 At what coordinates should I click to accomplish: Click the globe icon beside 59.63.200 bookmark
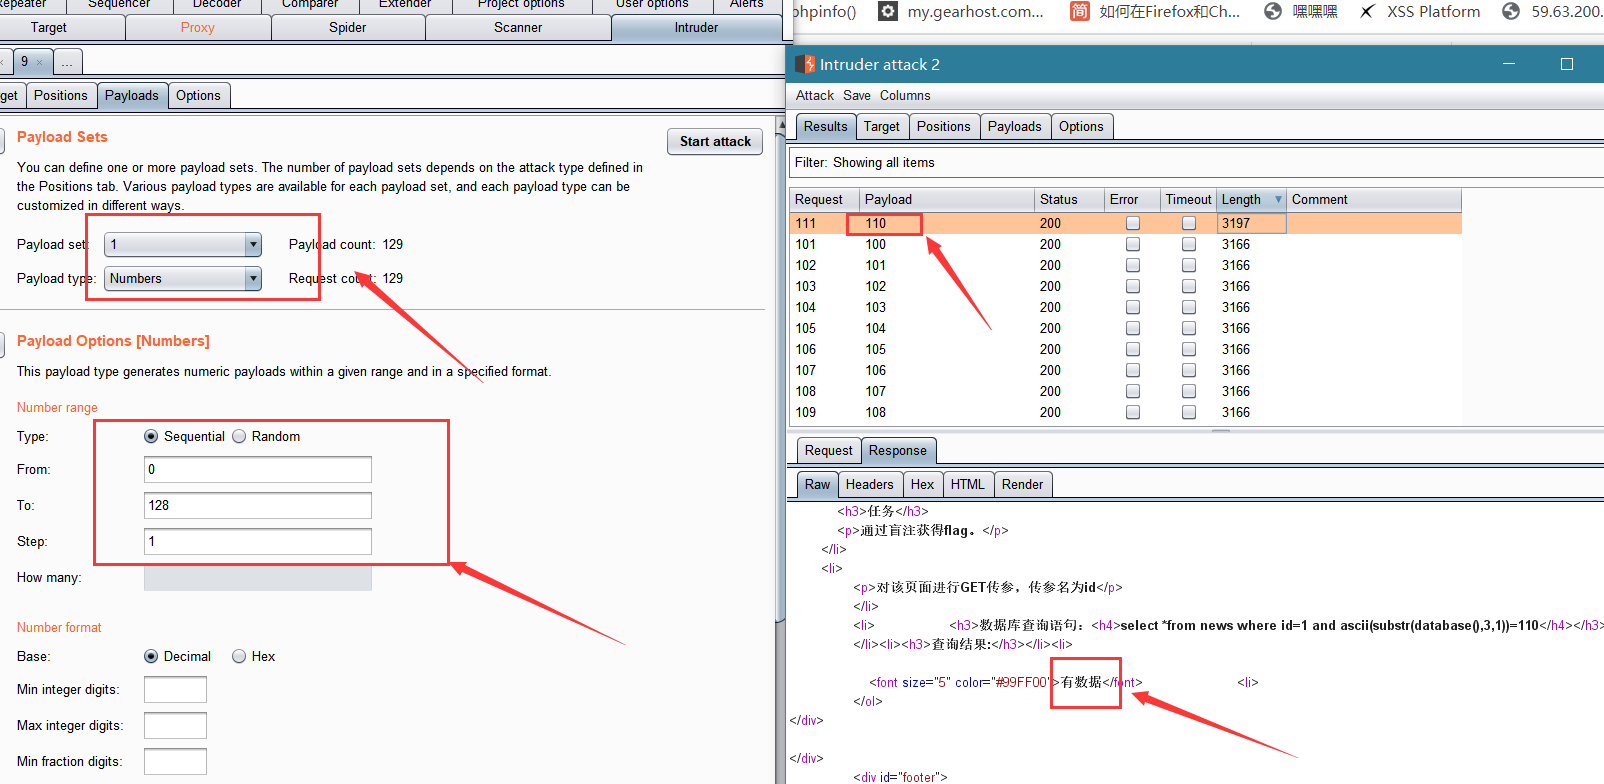[x=1511, y=11]
